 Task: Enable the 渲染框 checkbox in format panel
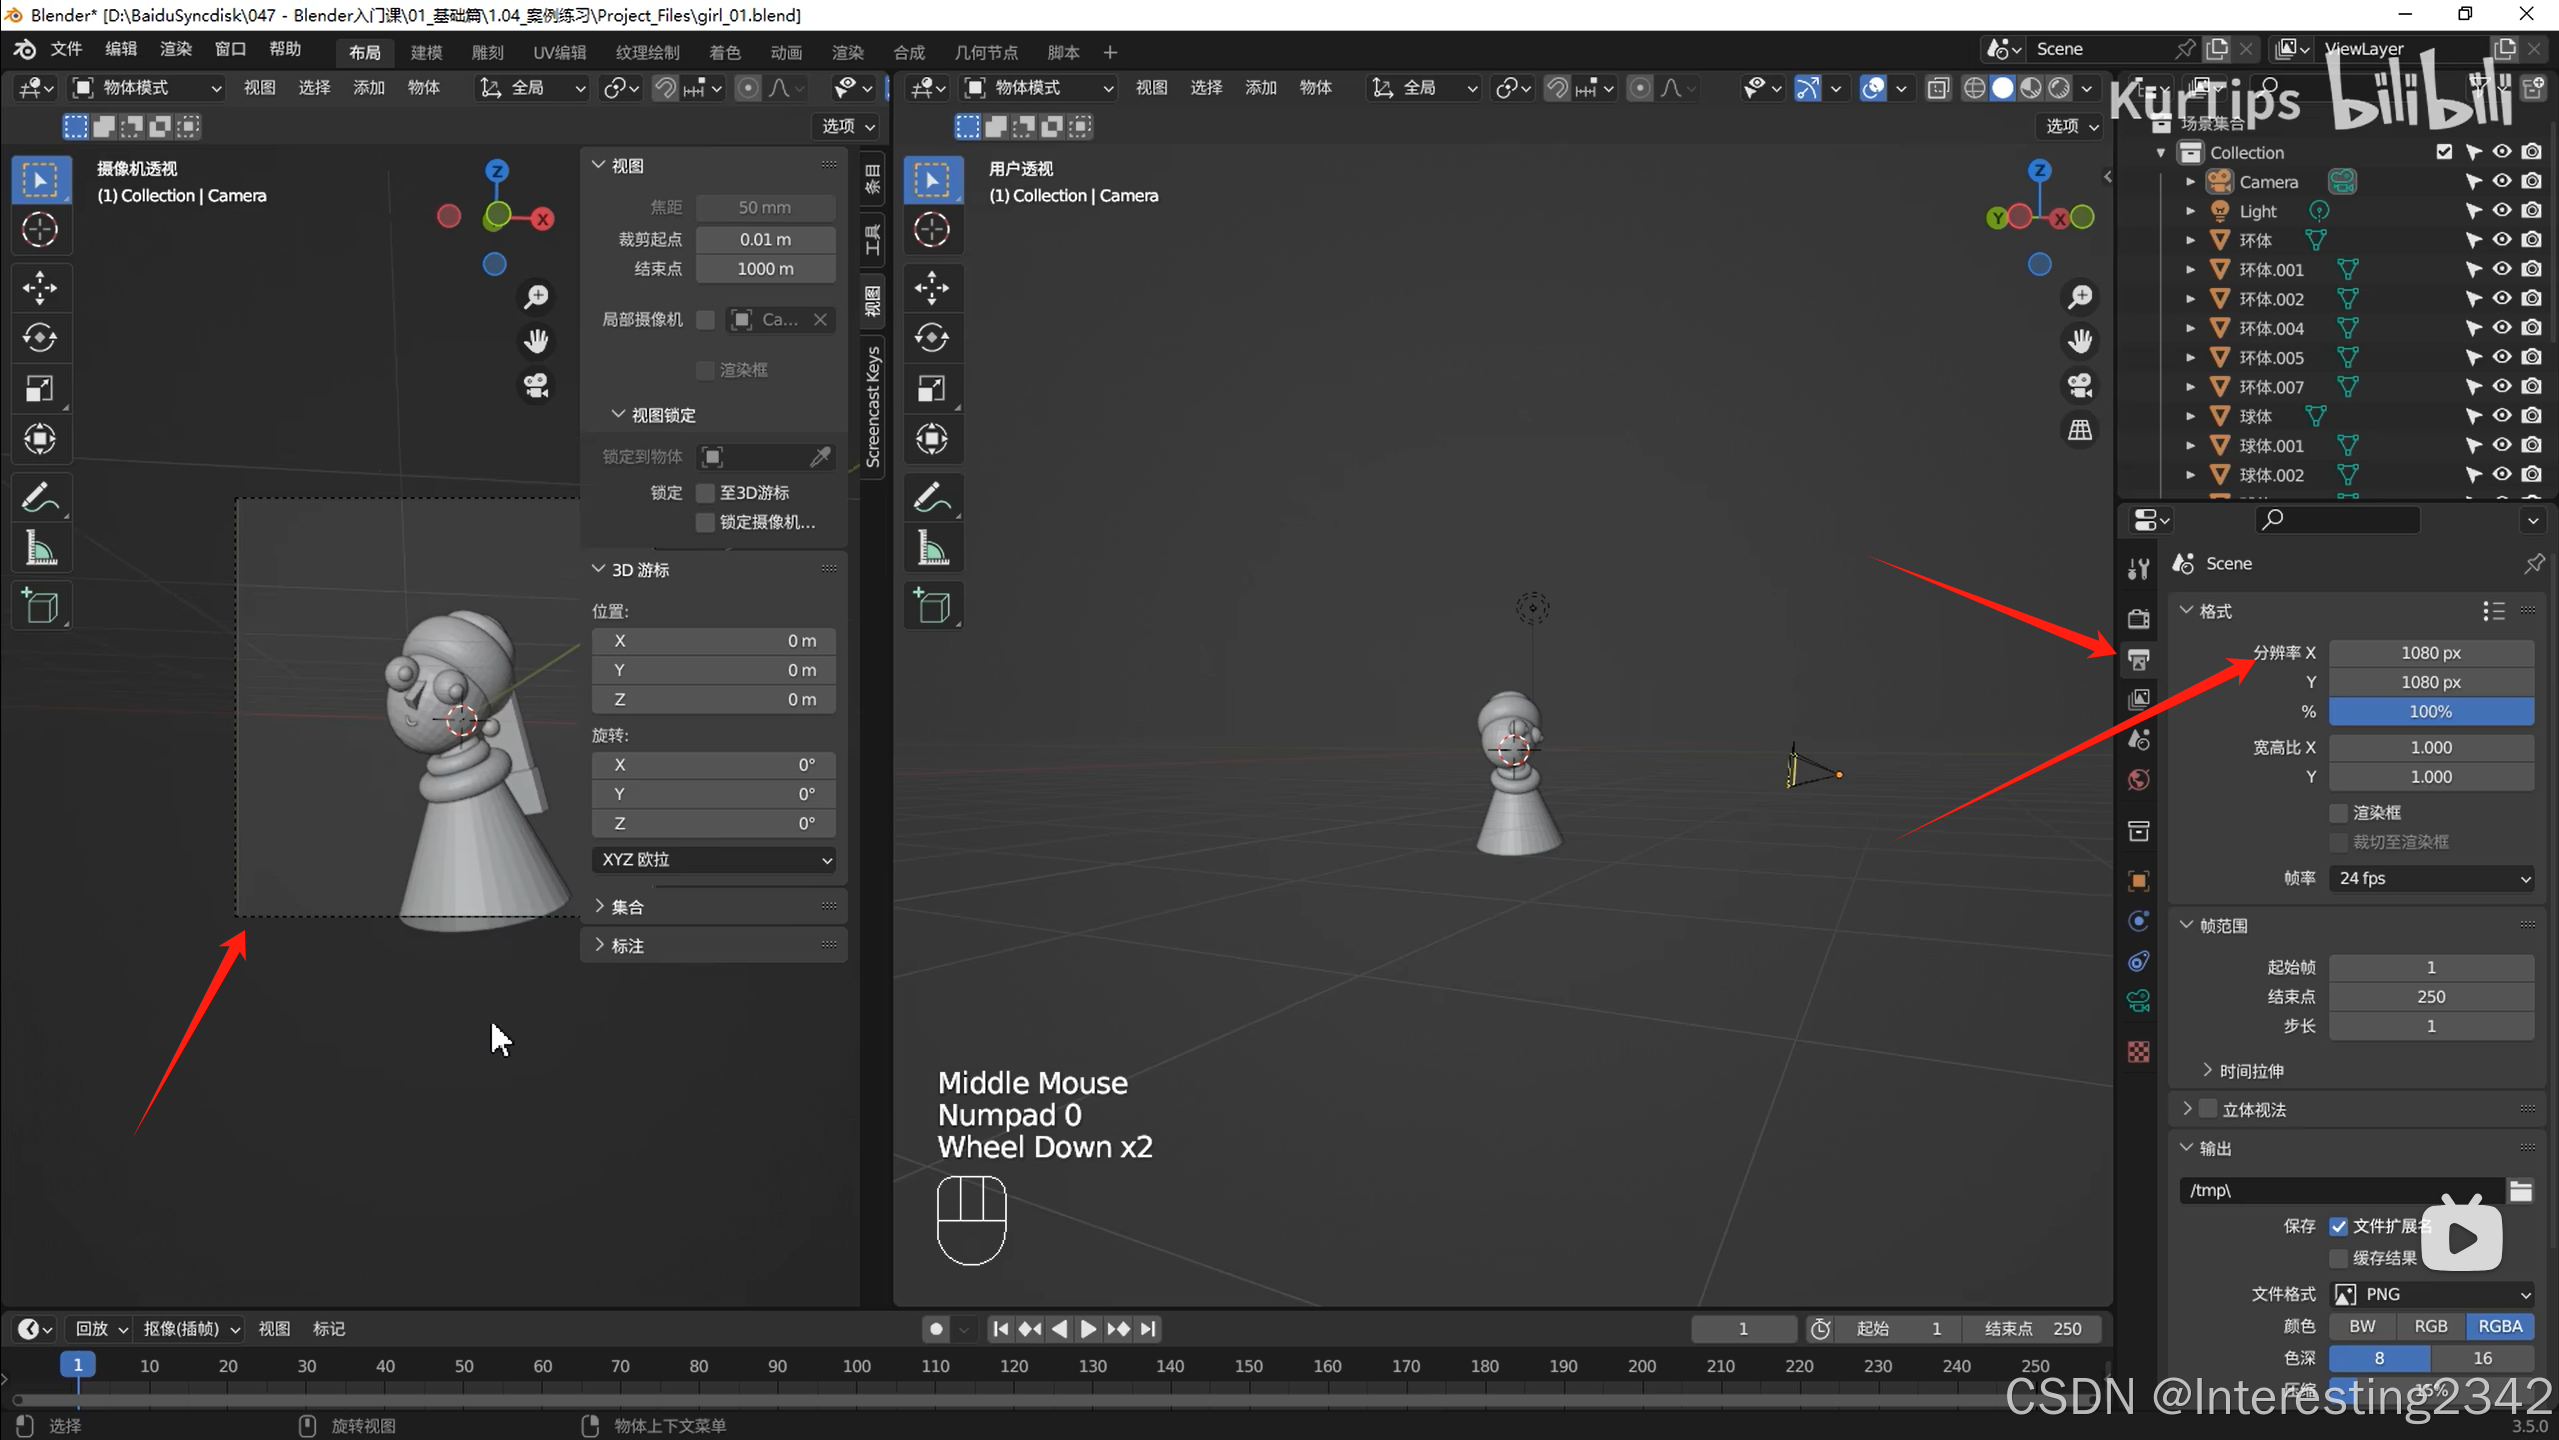(2339, 812)
